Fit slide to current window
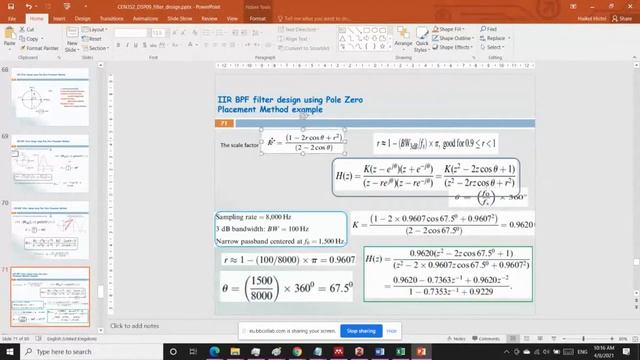Image resolution: width=640 pixels, height=360 pixels. [635, 339]
